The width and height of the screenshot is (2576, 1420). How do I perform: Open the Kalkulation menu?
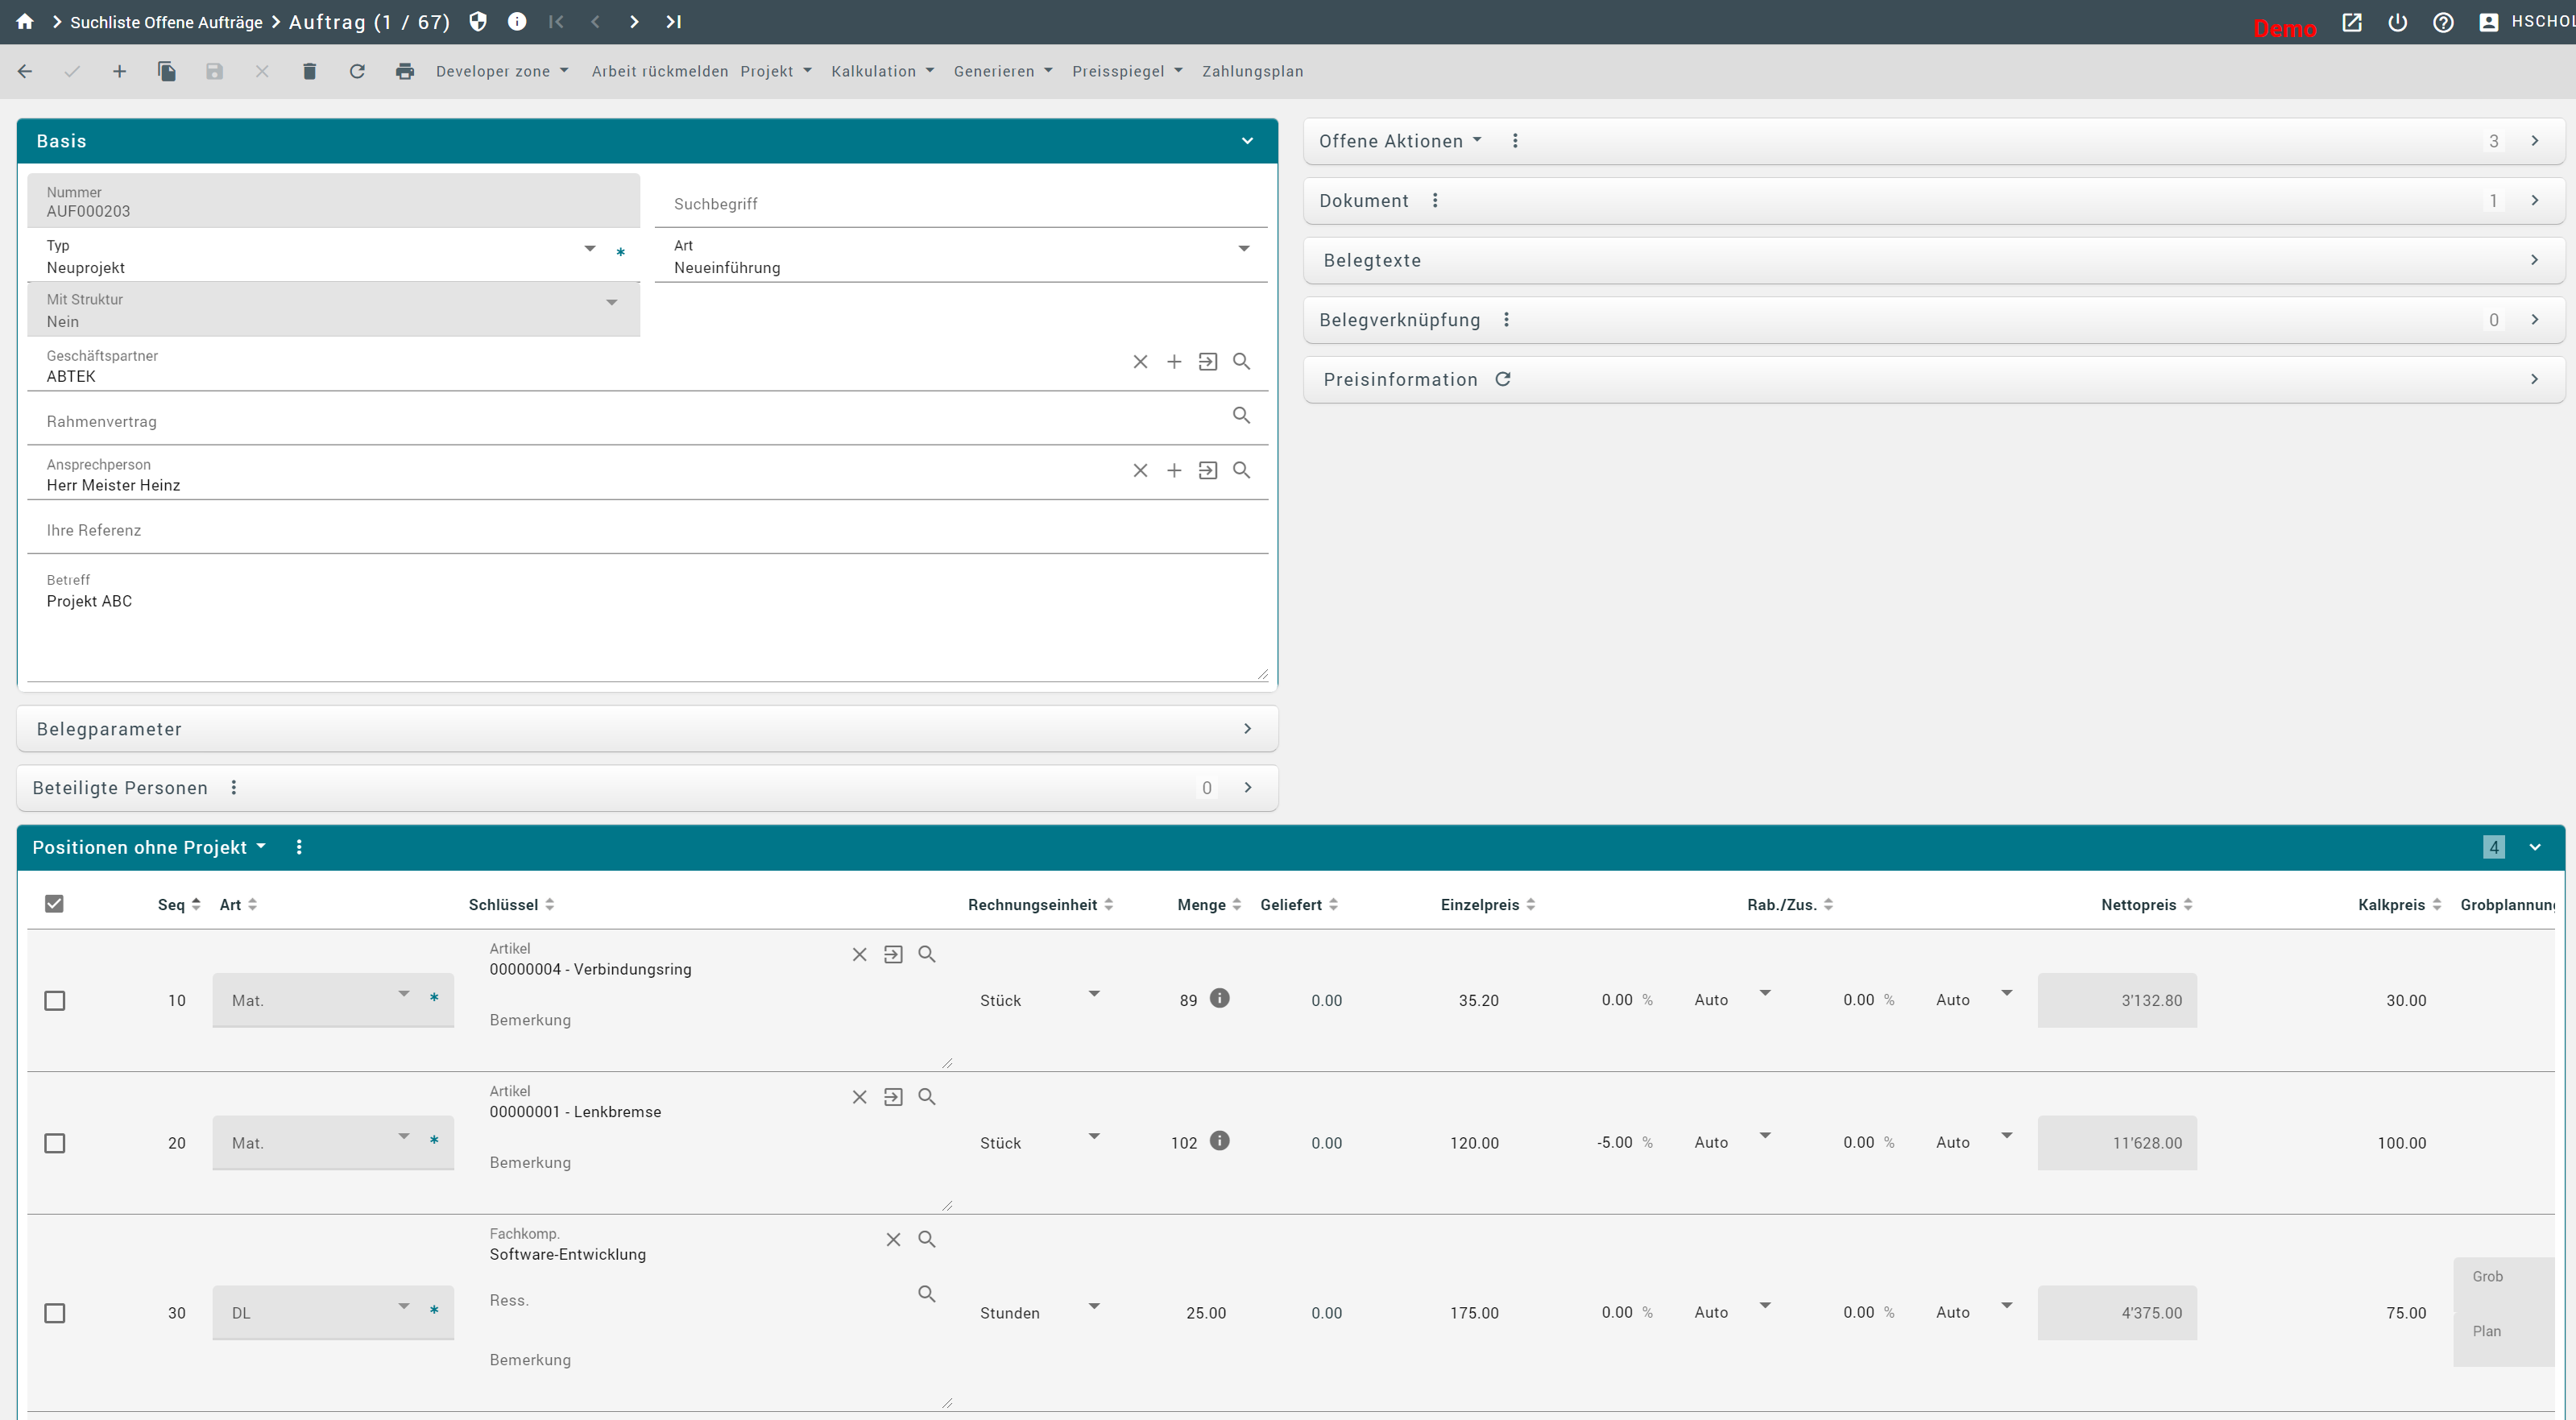pyautogui.click(x=882, y=71)
